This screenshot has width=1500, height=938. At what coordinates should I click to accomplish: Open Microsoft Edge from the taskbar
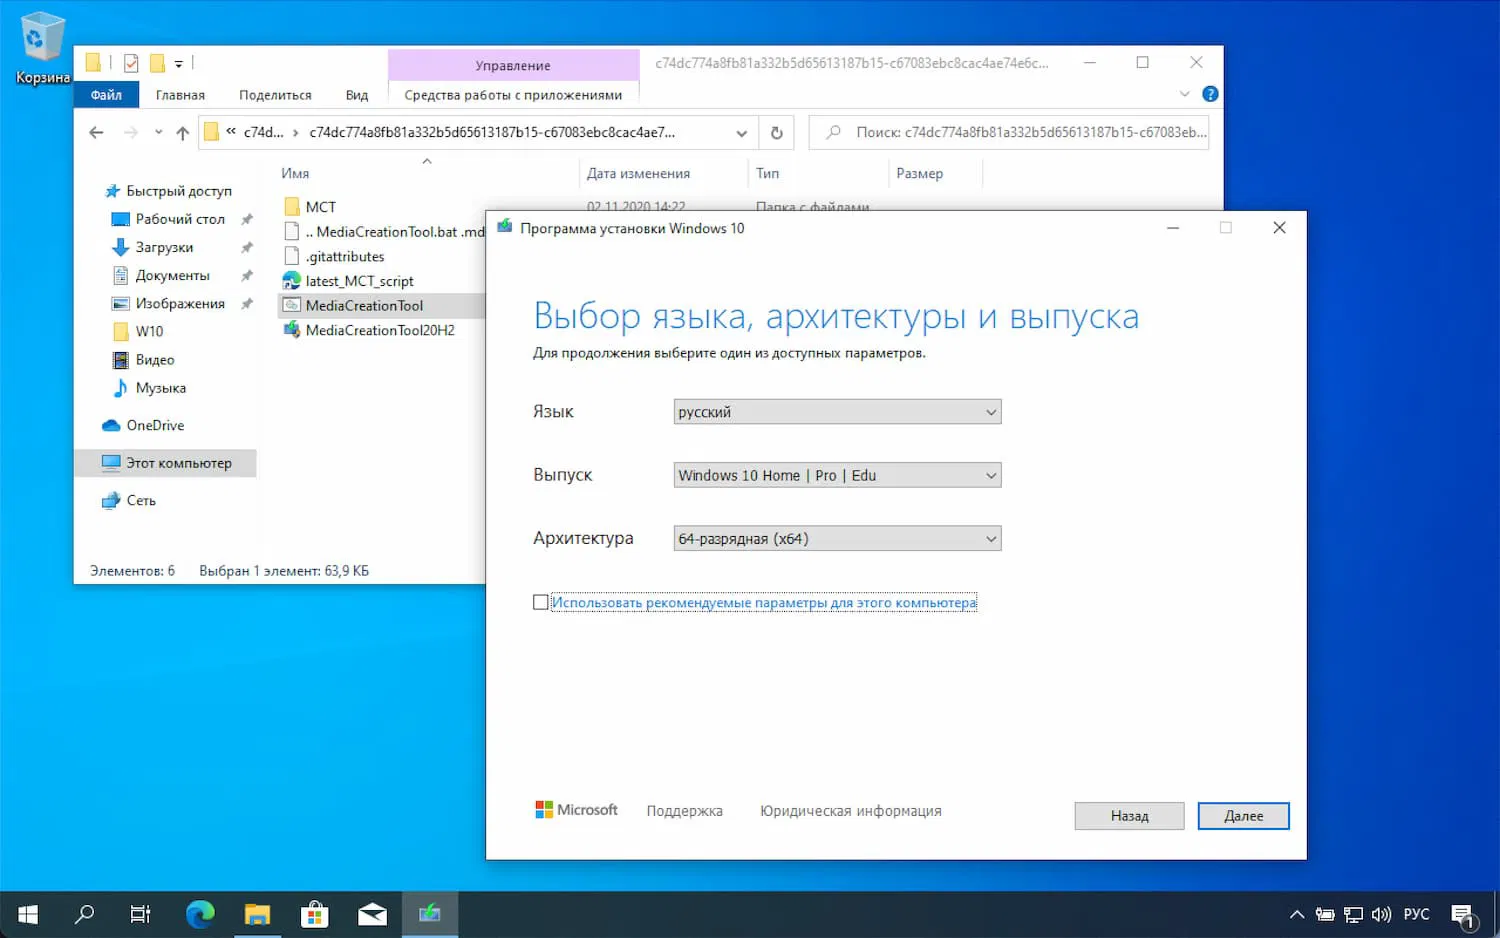pos(200,913)
